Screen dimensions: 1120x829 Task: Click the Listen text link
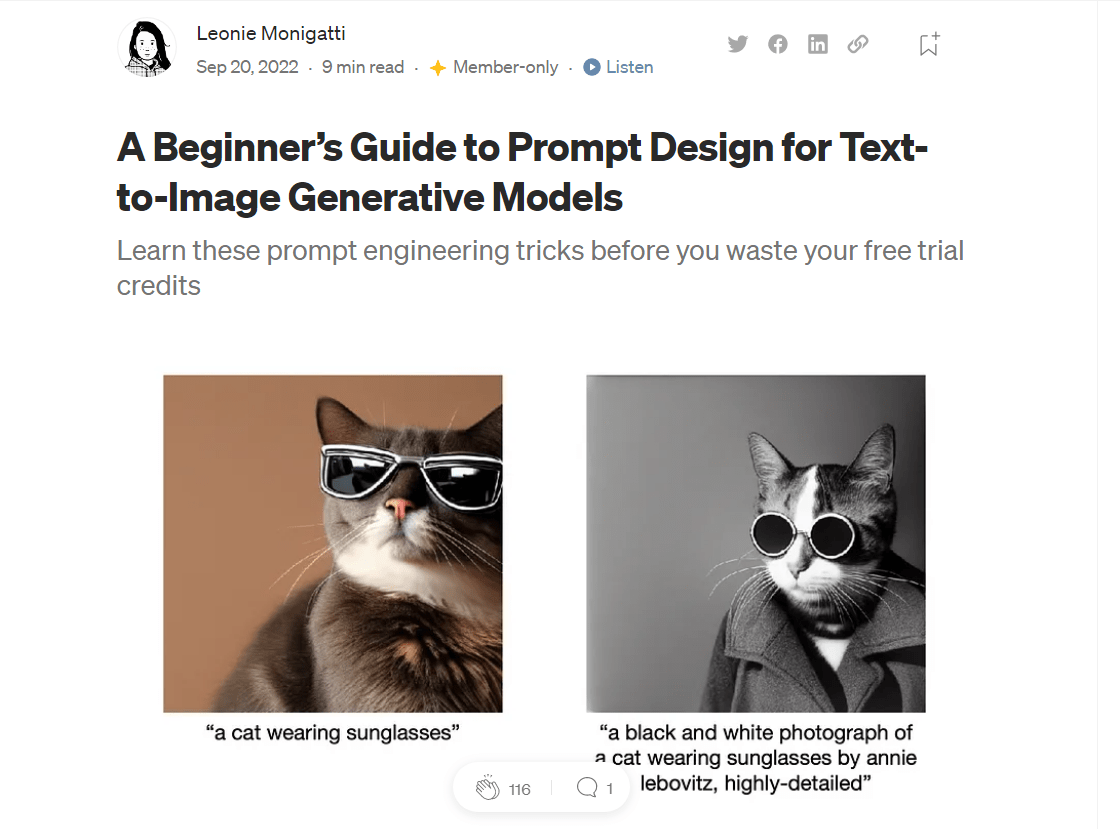tap(629, 67)
